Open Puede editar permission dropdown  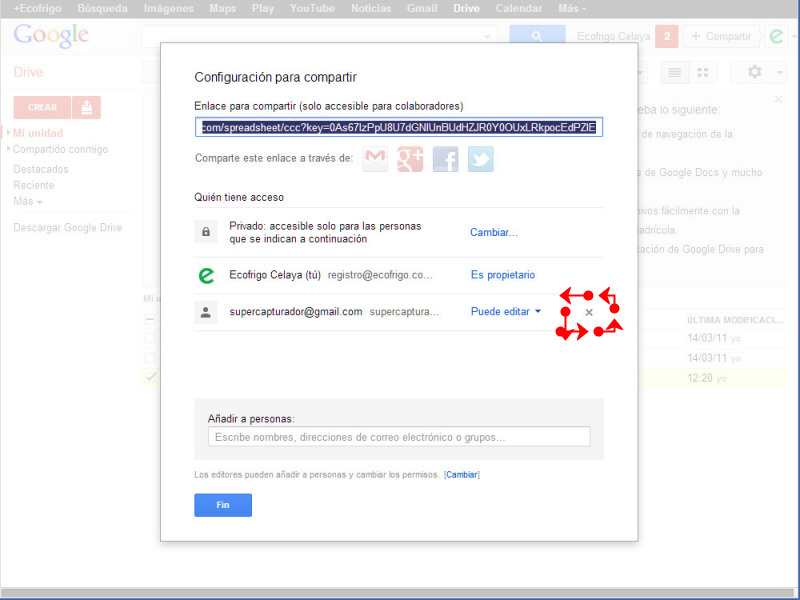point(506,312)
